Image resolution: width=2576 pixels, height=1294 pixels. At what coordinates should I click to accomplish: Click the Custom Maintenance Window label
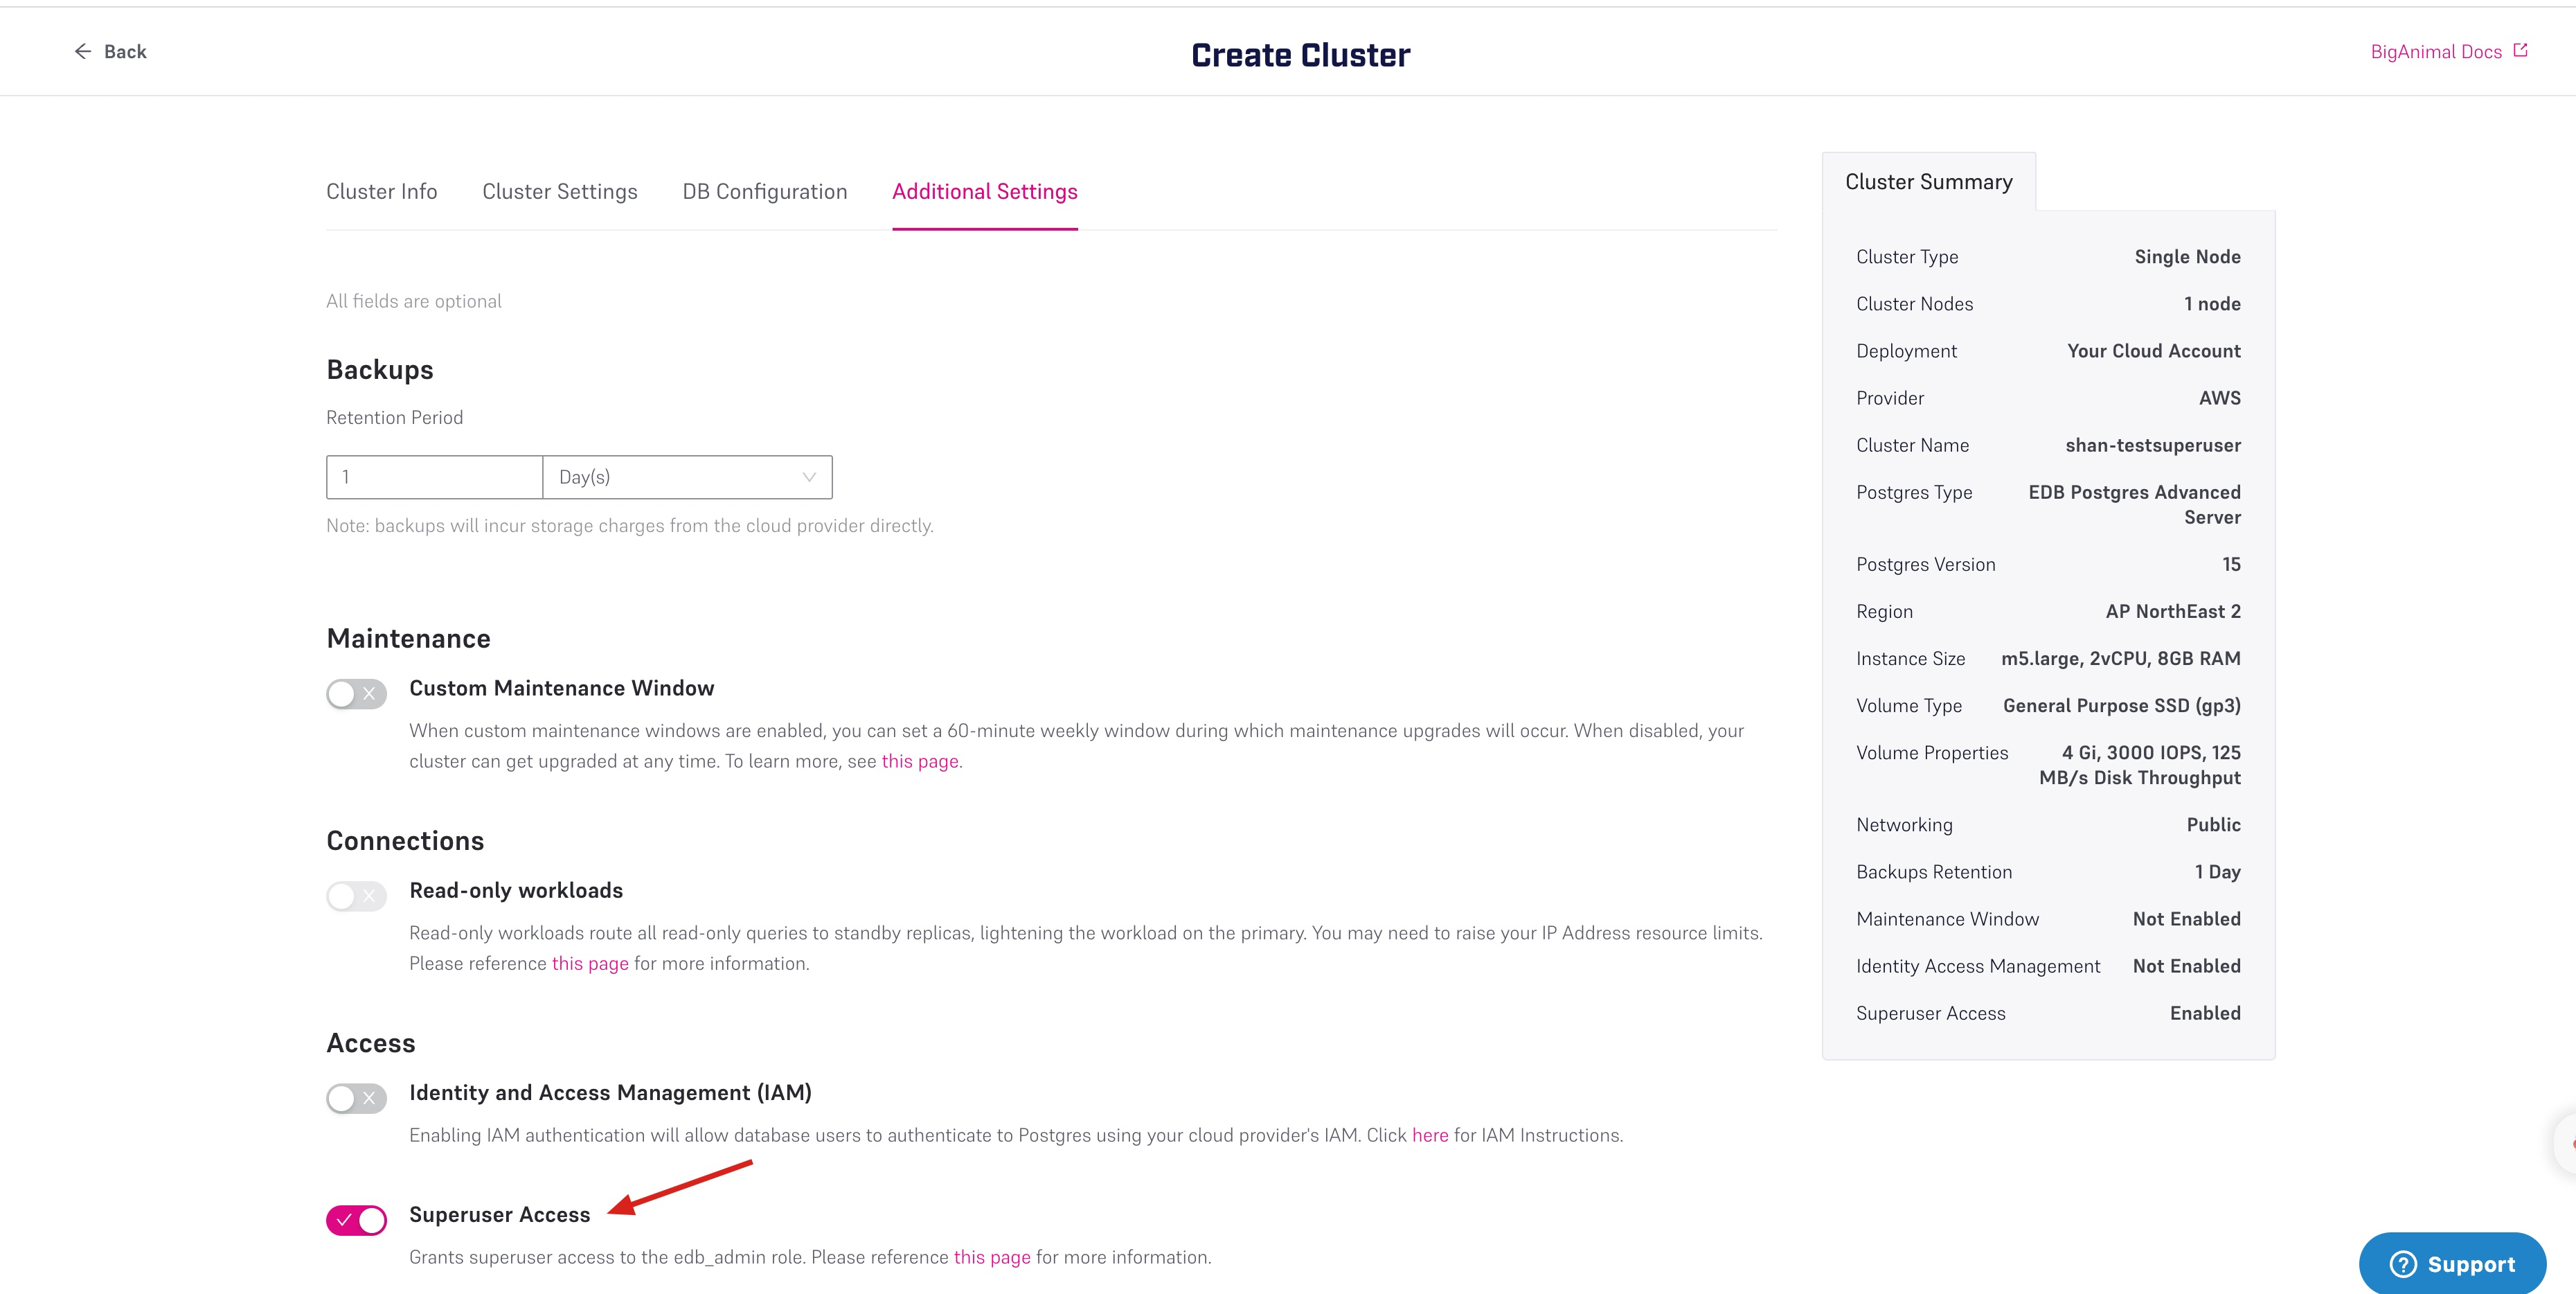click(562, 688)
